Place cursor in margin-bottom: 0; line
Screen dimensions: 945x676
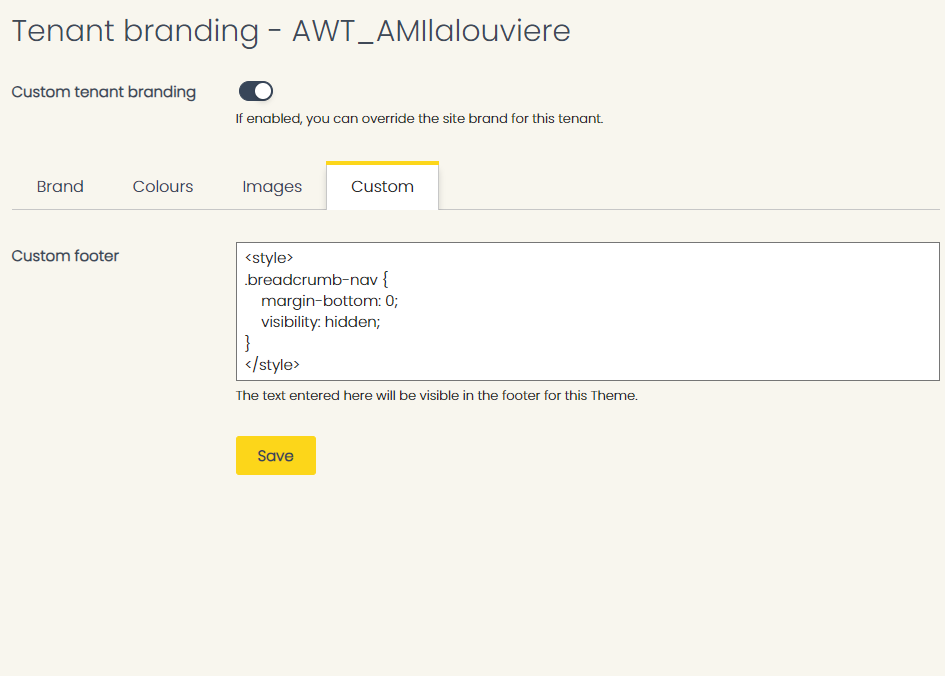point(330,301)
